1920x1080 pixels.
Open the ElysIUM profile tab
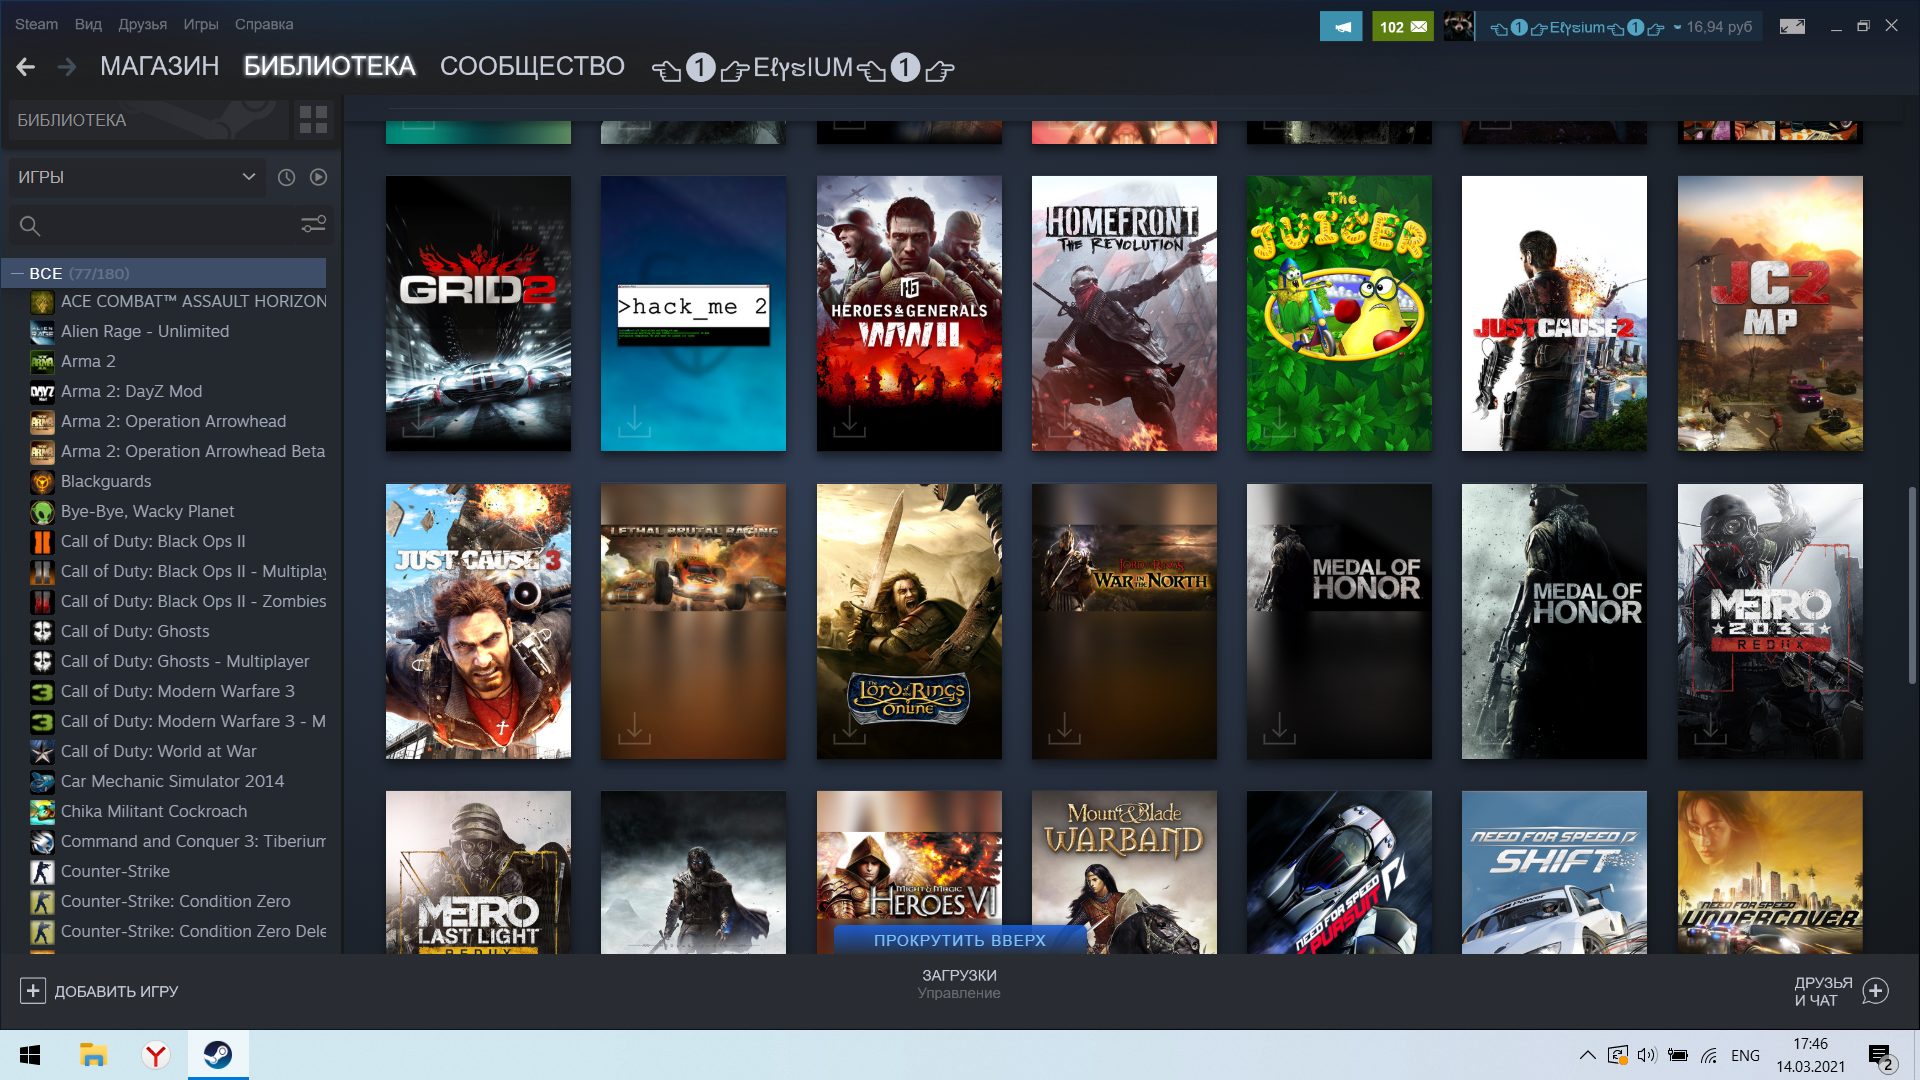tap(803, 68)
